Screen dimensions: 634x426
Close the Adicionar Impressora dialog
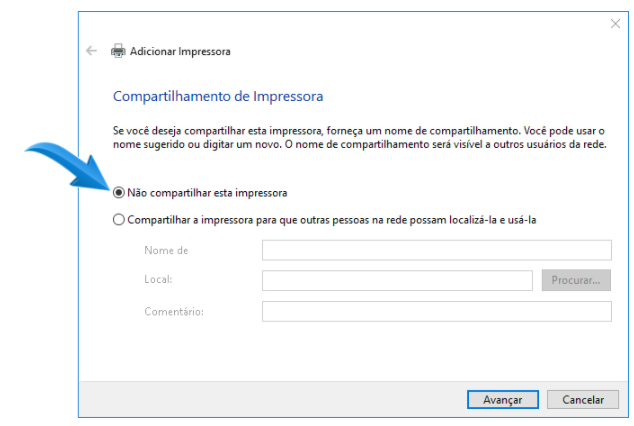[615, 24]
